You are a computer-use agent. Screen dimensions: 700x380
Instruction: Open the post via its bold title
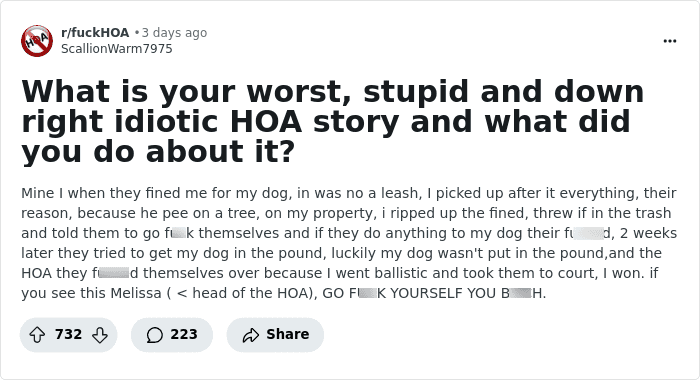coord(333,121)
